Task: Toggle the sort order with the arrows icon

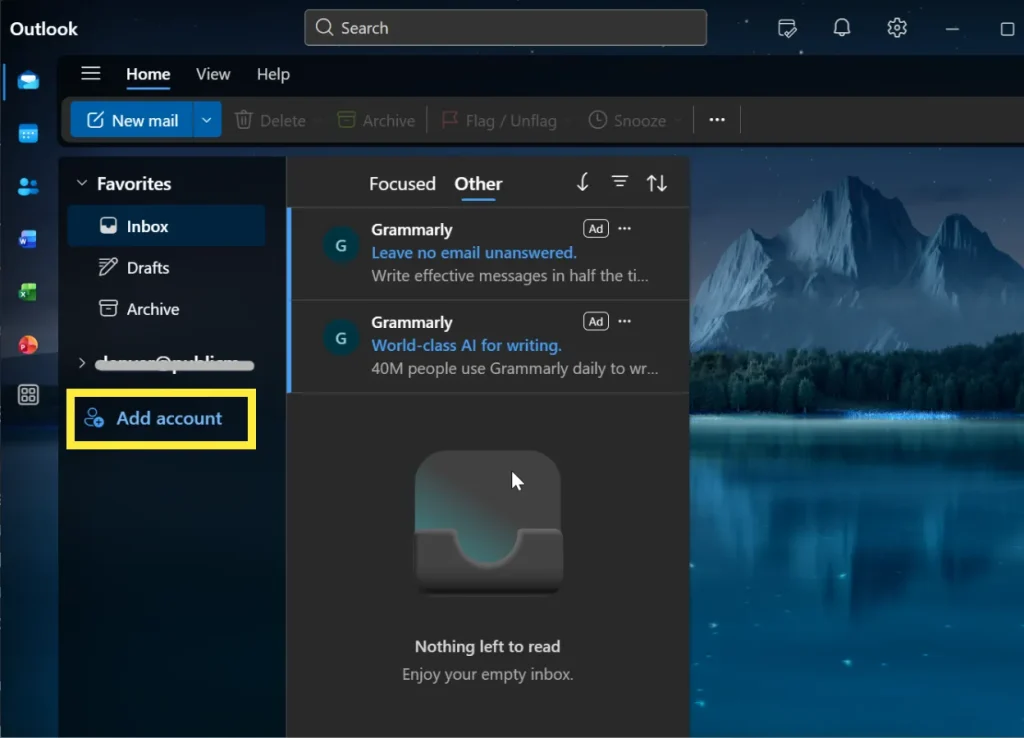Action: (657, 182)
